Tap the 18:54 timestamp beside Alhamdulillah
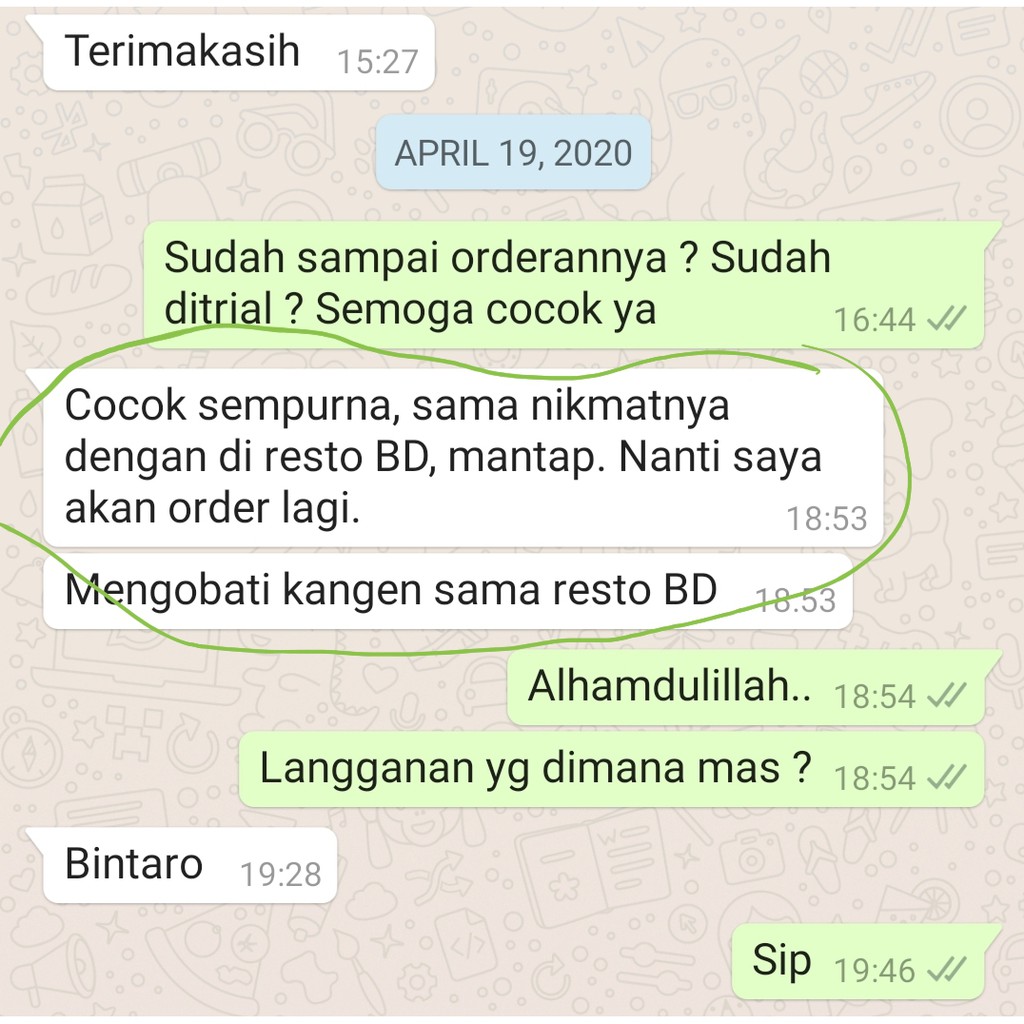The width and height of the screenshot is (1024, 1024). tap(874, 696)
